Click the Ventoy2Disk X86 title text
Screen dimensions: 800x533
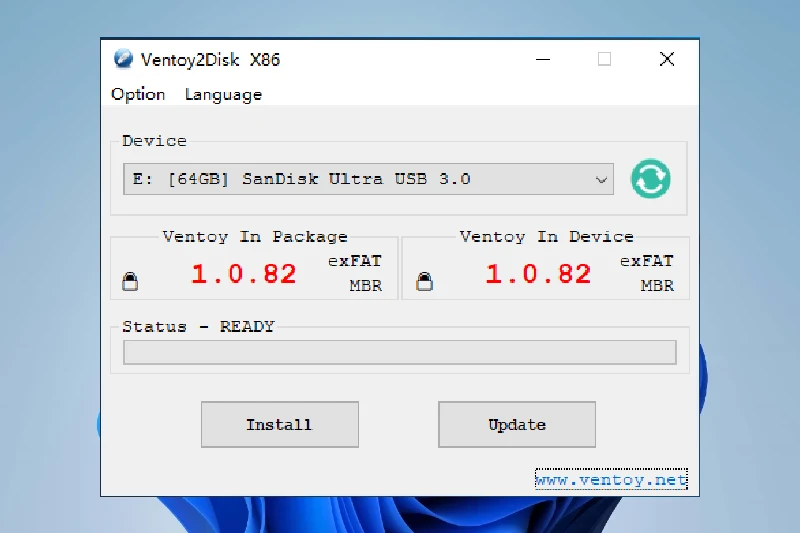[x=210, y=60]
